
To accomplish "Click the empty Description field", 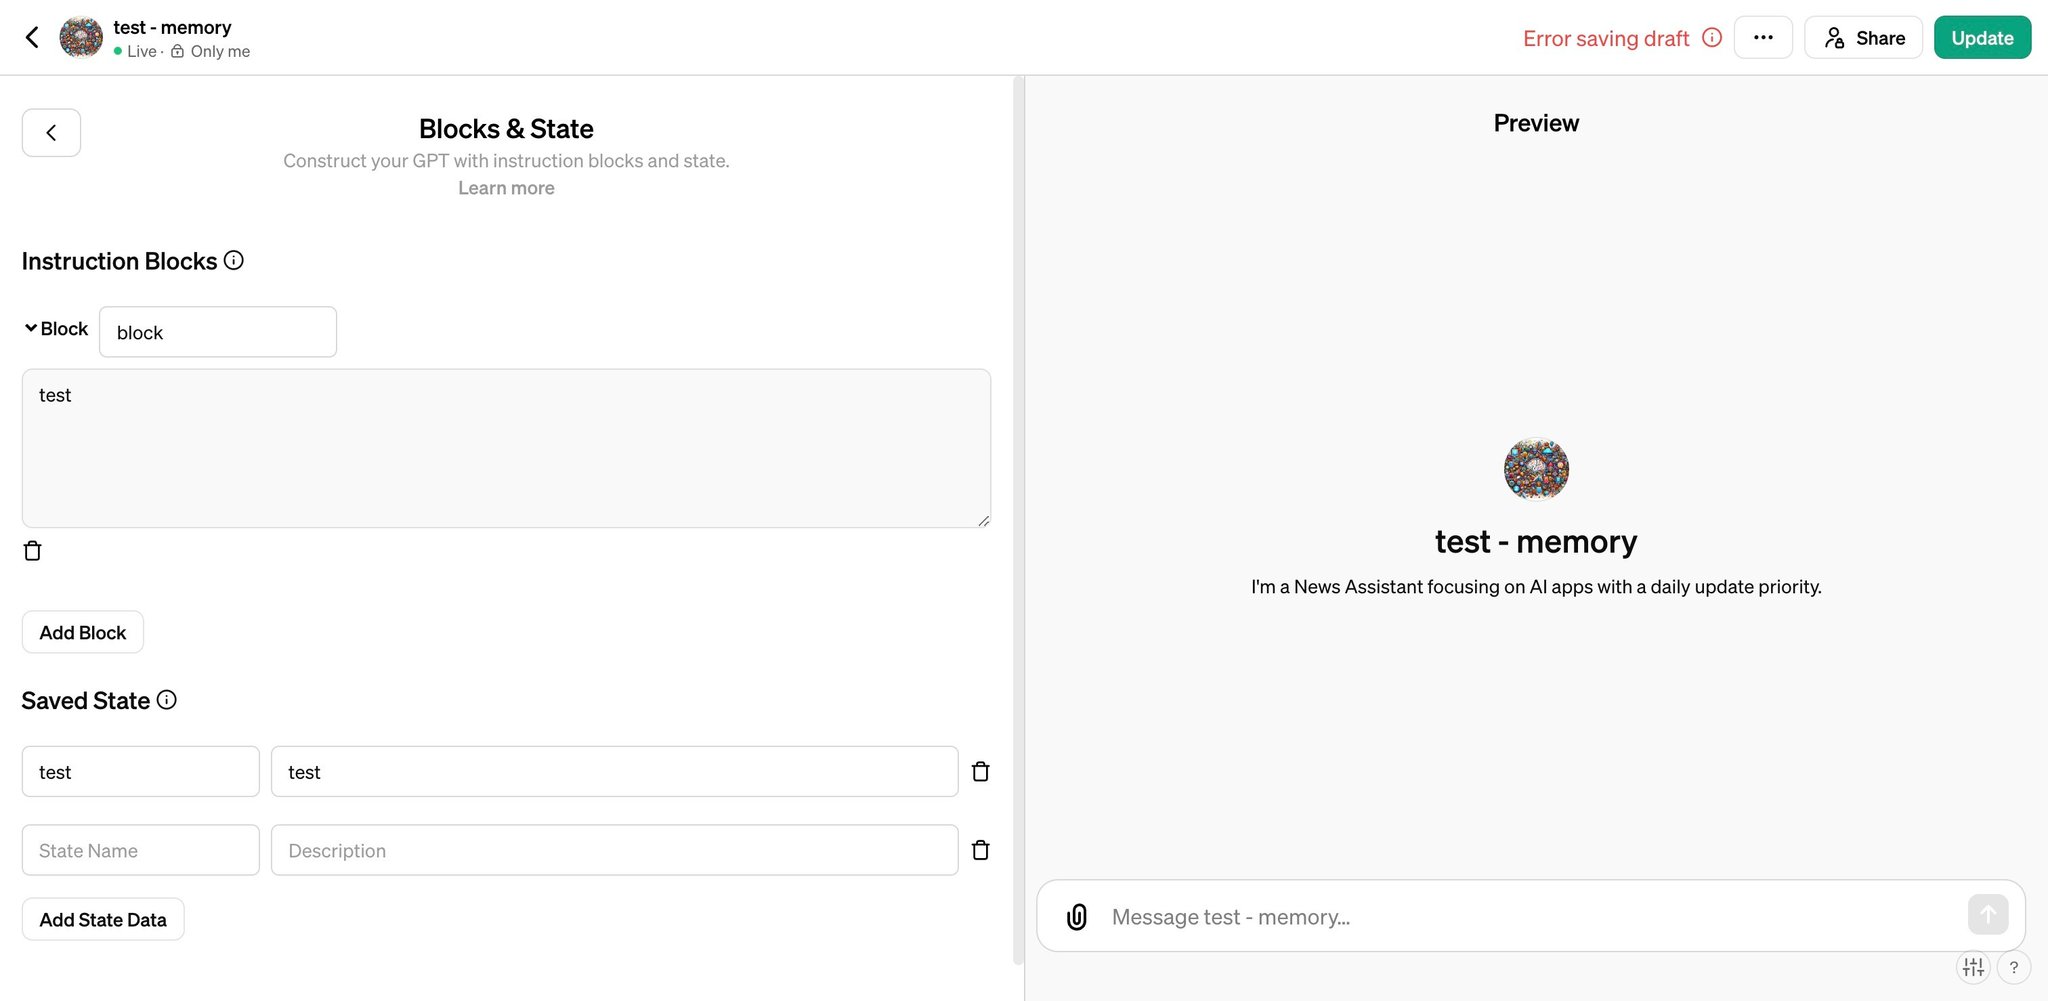I will pyautogui.click(x=614, y=850).
